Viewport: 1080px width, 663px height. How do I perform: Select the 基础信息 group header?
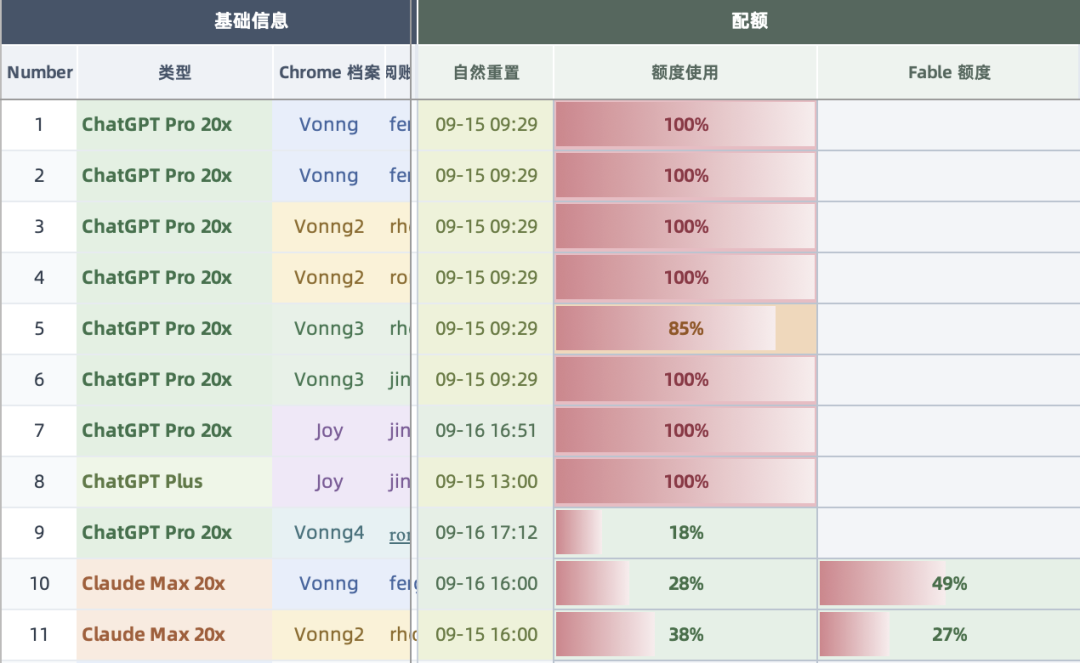pyautogui.click(x=207, y=21)
